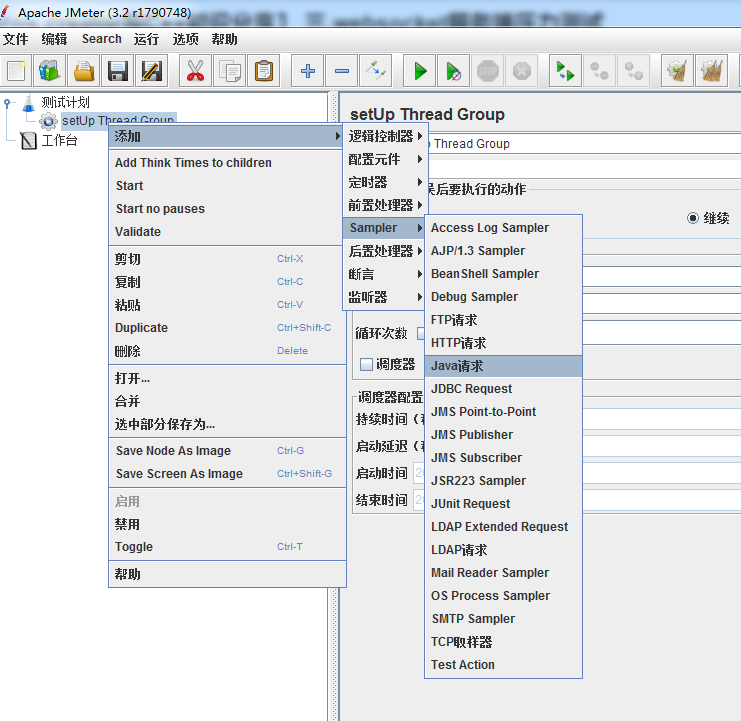Click the Toggle enable/disable icon
Viewport: 741px width, 721px height.
tap(376, 71)
